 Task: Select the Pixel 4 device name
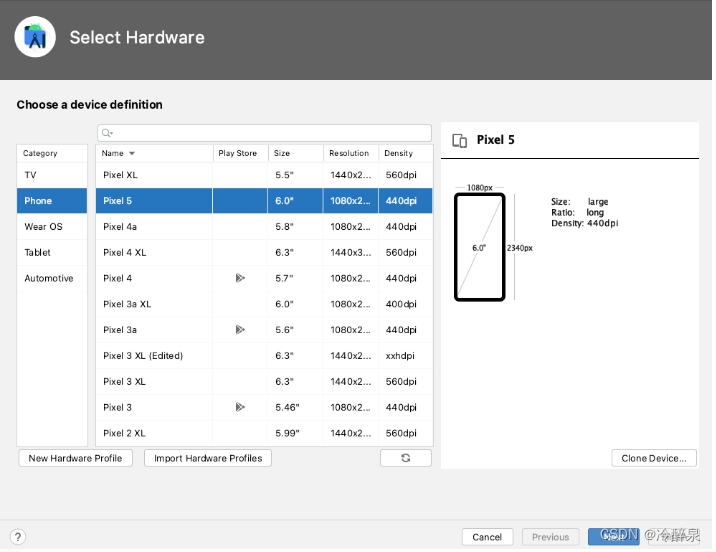pos(117,278)
